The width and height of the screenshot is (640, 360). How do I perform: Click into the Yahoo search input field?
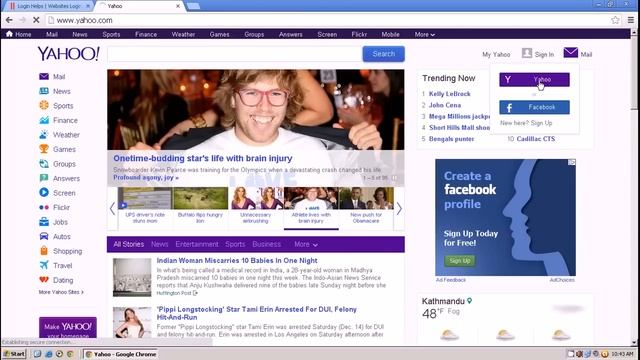(235, 54)
